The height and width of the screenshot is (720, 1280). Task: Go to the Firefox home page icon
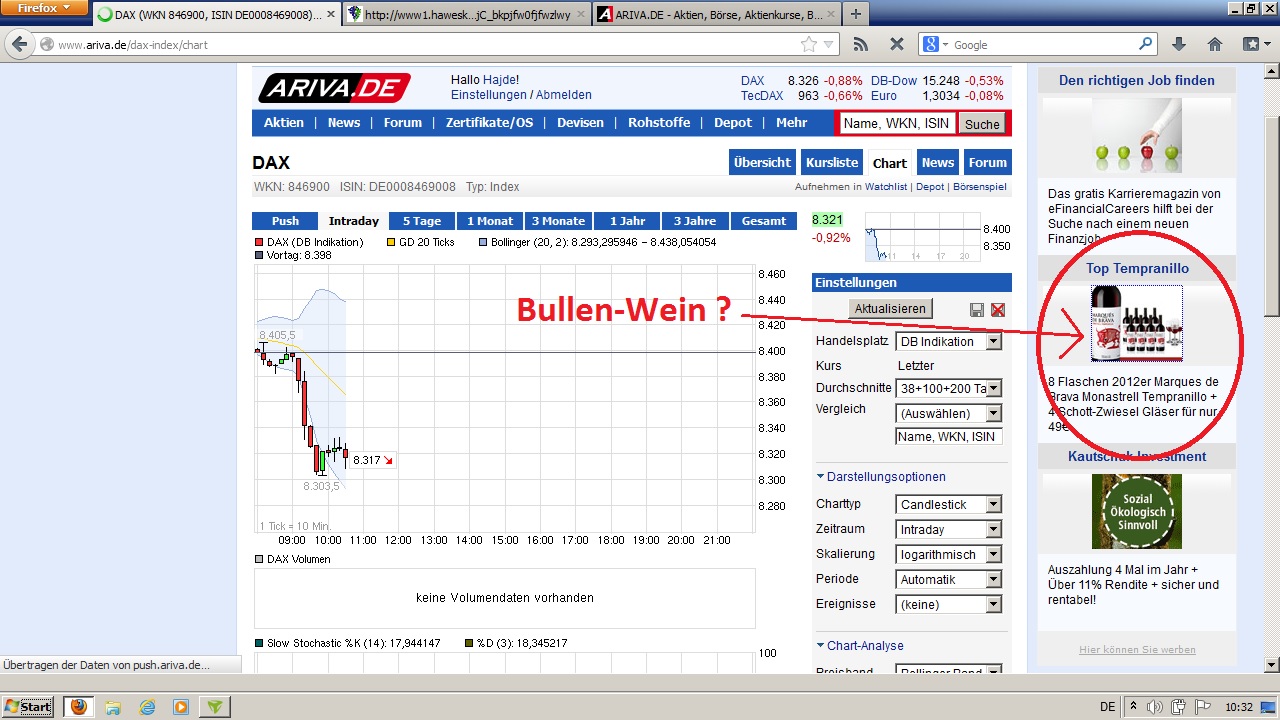coord(1215,44)
